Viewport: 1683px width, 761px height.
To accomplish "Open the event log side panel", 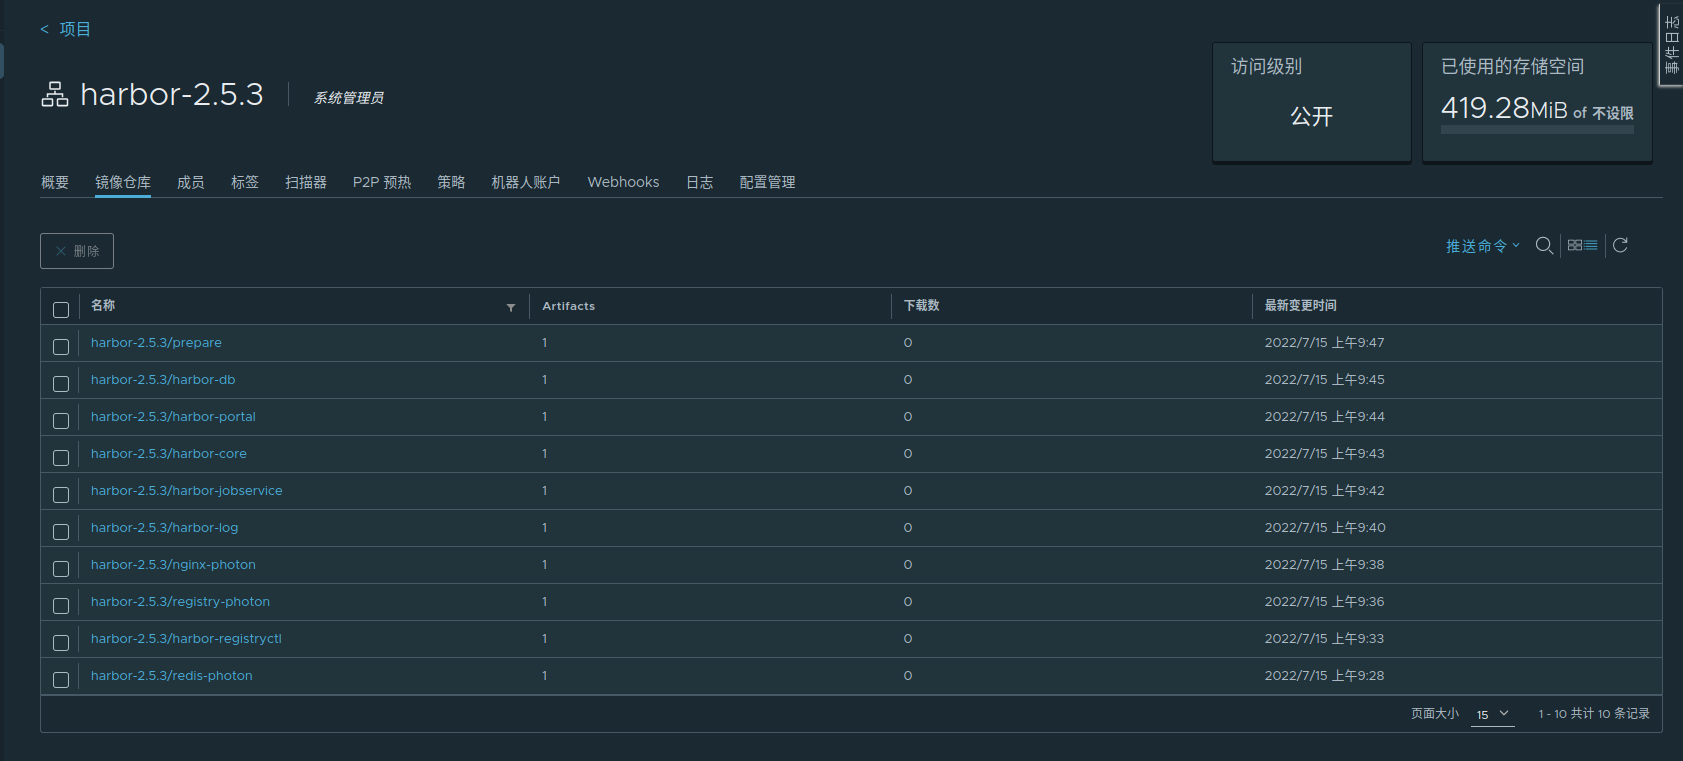I will (x=1671, y=45).
